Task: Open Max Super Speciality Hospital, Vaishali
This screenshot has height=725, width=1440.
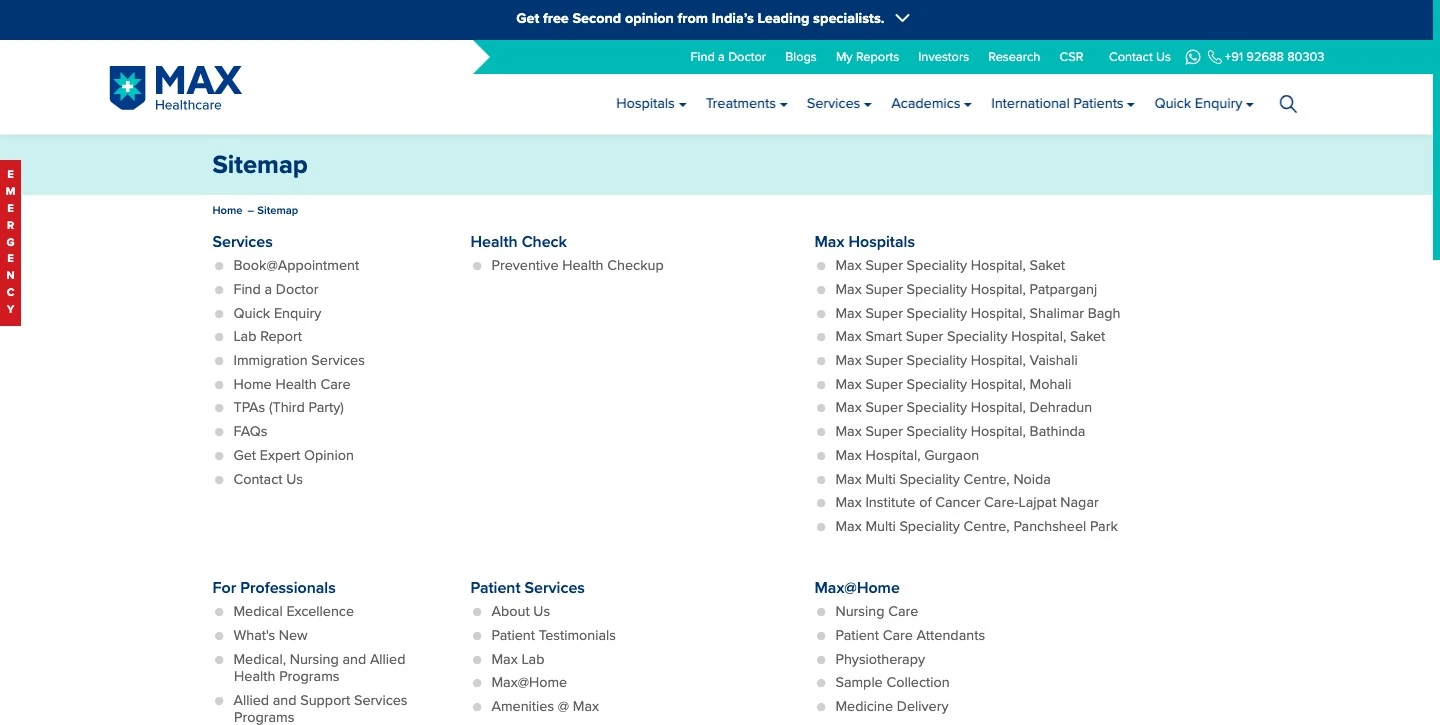Action: (x=956, y=361)
